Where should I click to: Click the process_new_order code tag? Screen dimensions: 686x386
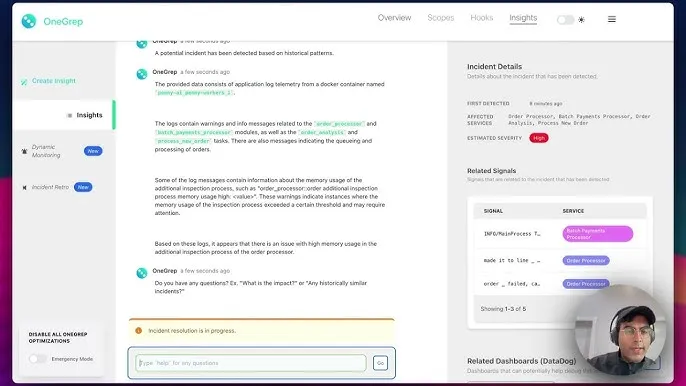183,141
